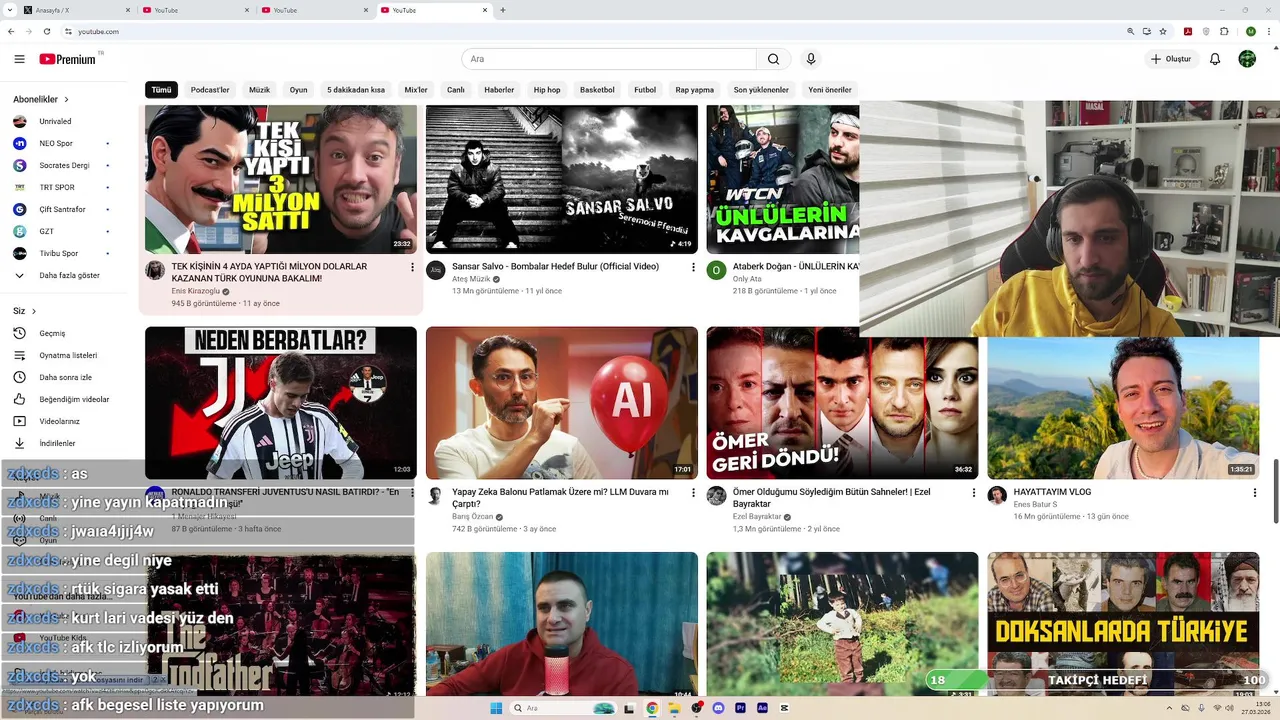Select the Canlı filter chip
Viewport: 1280px width, 720px height.
click(456, 90)
